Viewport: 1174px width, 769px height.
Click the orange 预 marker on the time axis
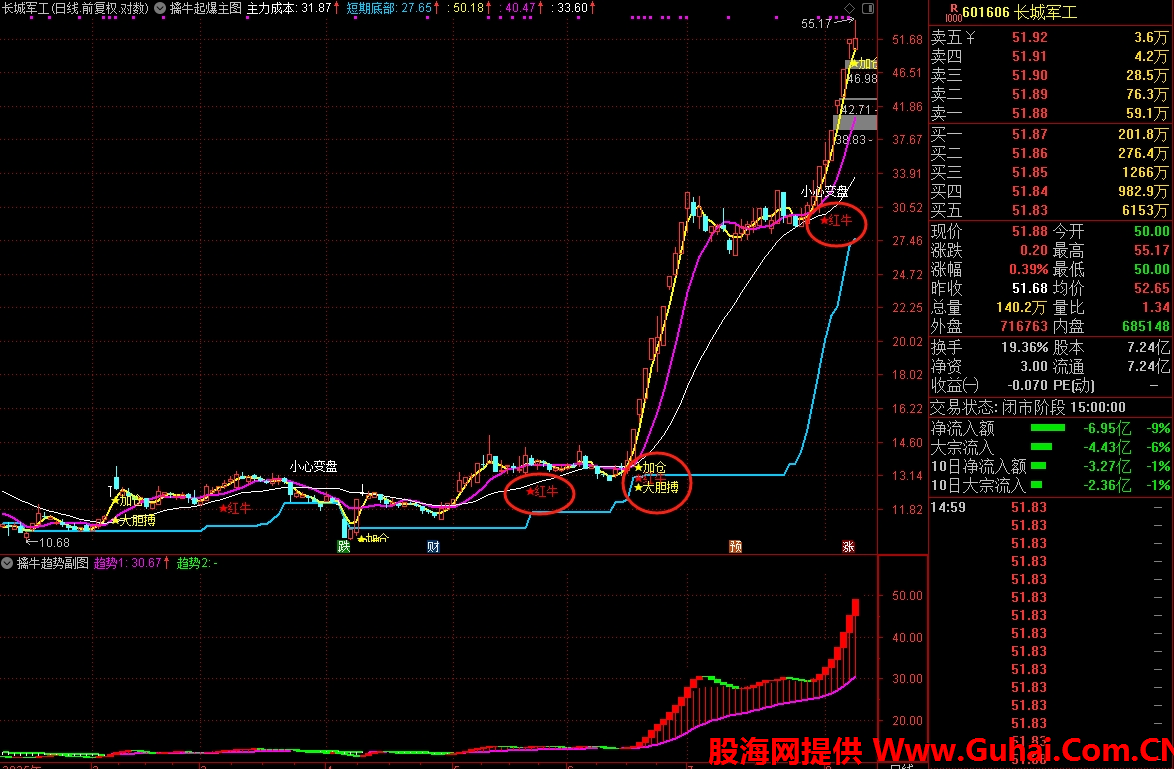coord(735,547)
